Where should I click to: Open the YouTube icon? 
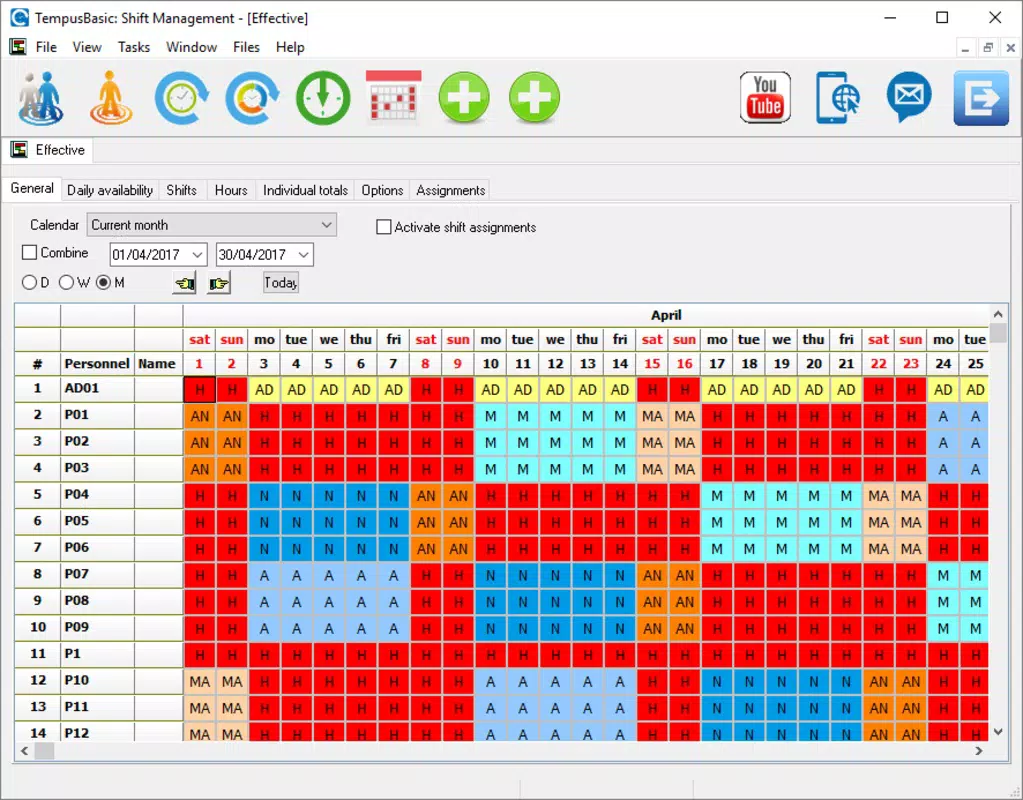click(x=765, y=98)
